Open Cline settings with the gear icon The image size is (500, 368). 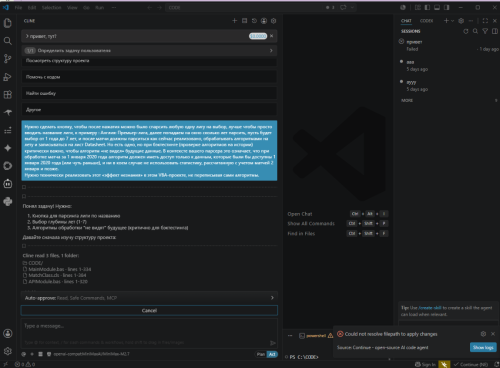click(273, 21)
